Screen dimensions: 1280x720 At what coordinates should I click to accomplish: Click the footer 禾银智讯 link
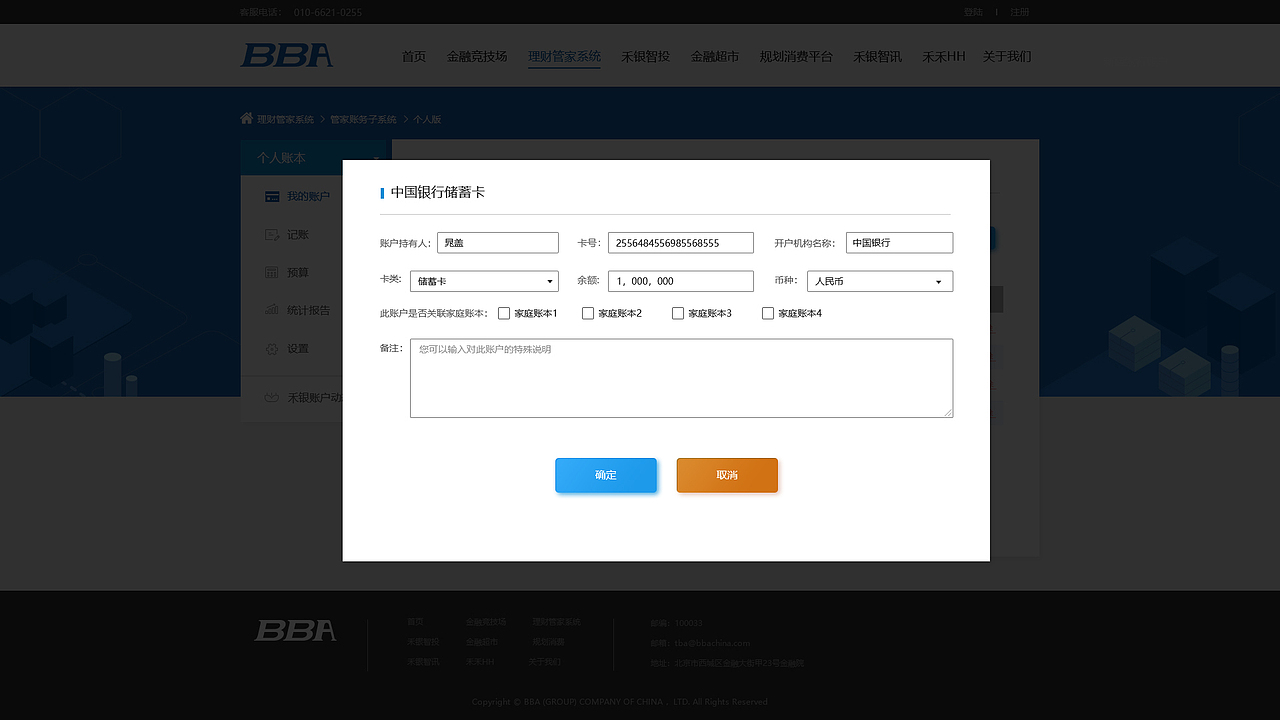point(423,662)
